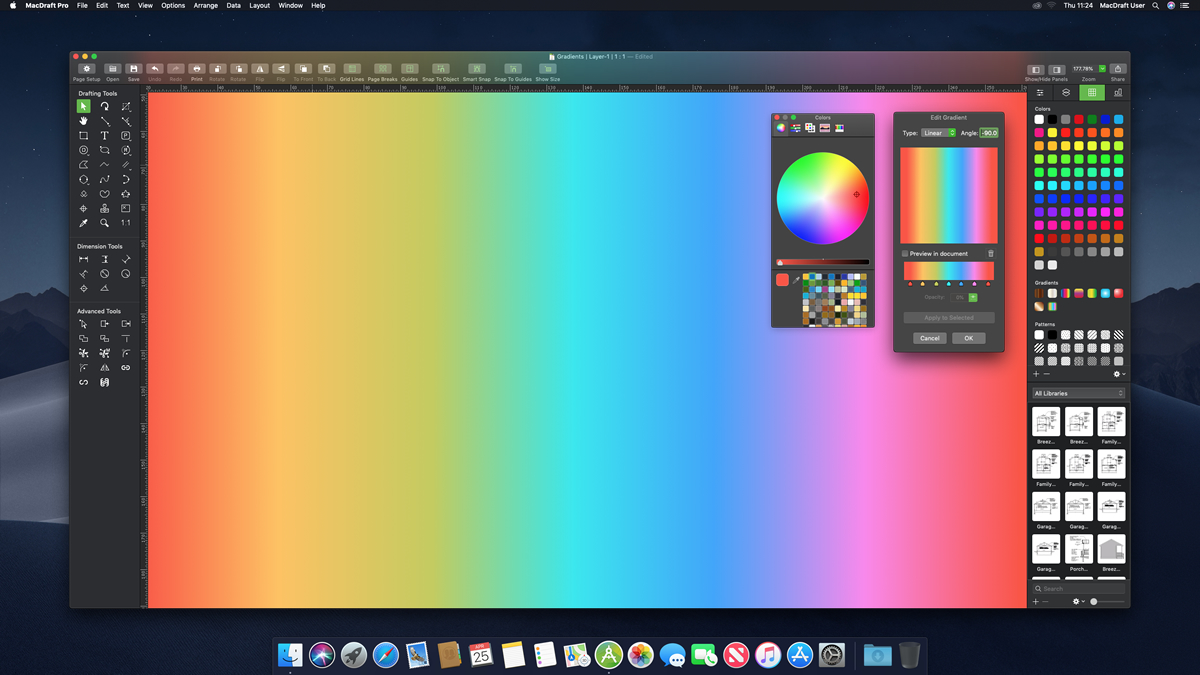The image size is (1200, 675).
Task: Select the mirror advanced tool
Action: coord(105,368)
